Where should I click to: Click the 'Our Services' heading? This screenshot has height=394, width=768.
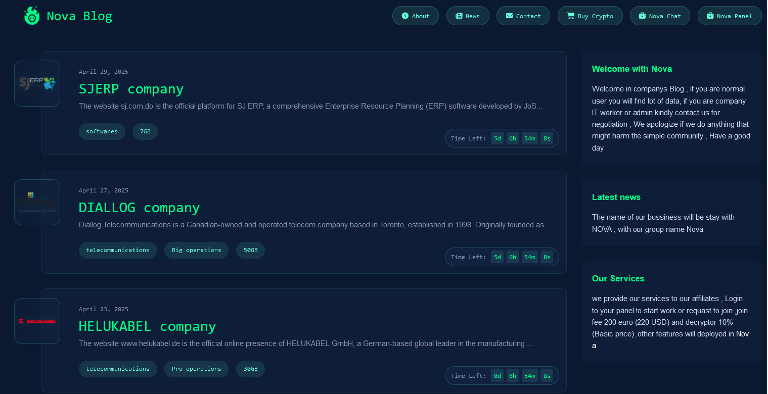[618, 278]
